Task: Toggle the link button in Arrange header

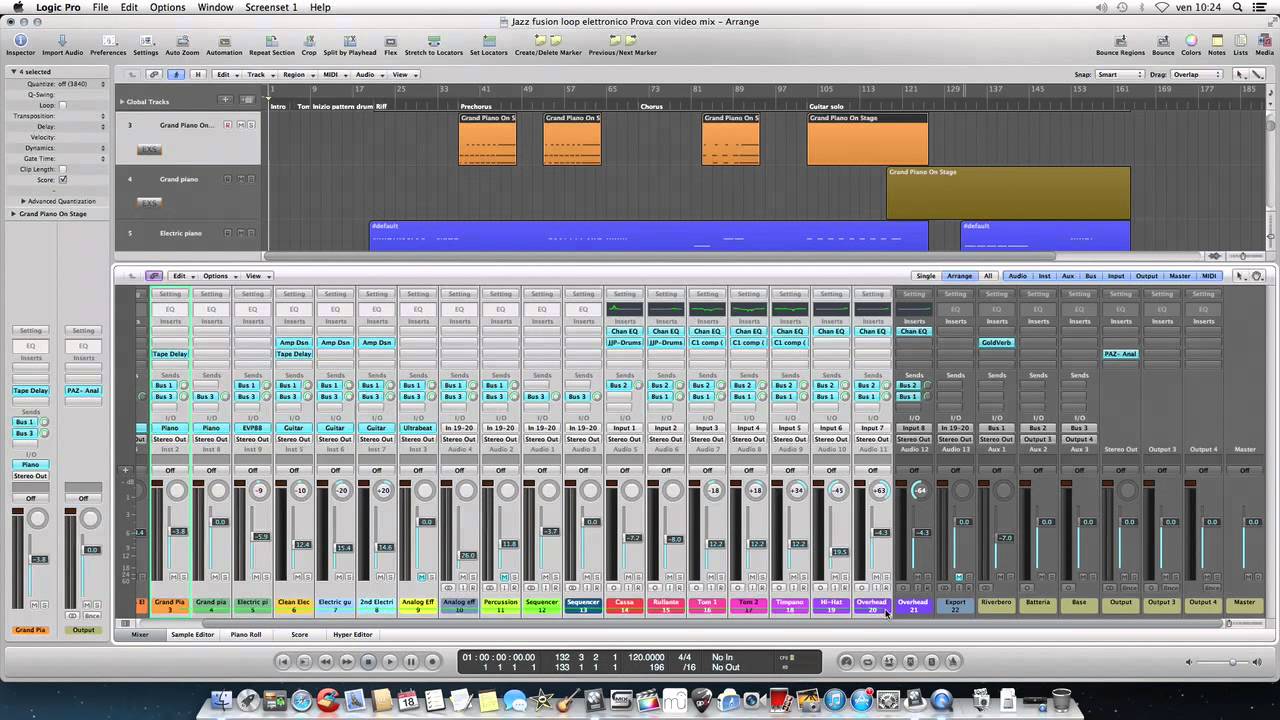Action: coord(154,75)
